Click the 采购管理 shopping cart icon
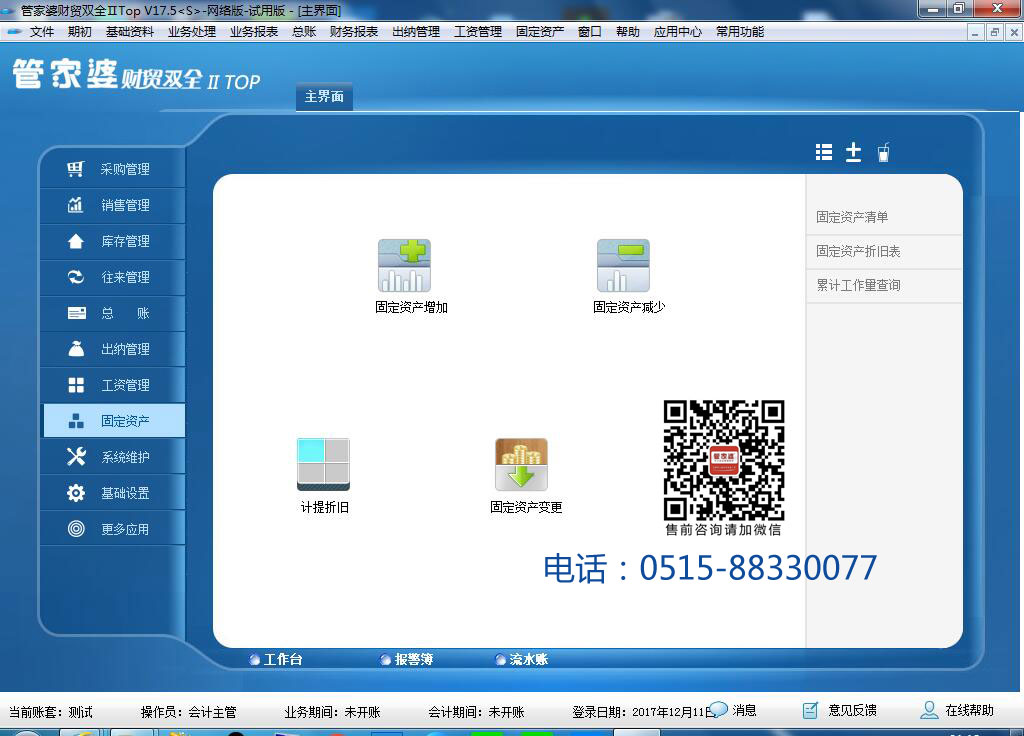The width and height of the screenshot is (1024, 736). pos(76,169)
